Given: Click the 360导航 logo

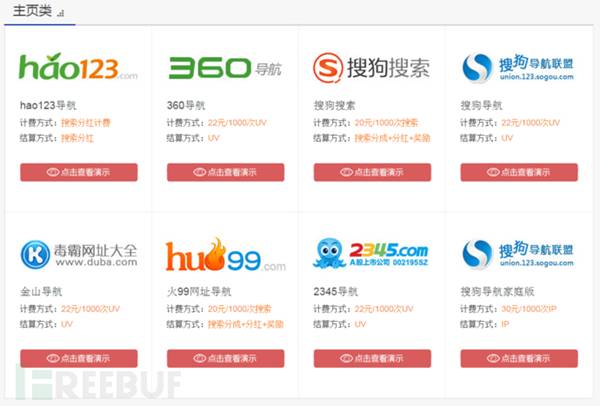Looking at the screenshot, I should tap(225, 68).
